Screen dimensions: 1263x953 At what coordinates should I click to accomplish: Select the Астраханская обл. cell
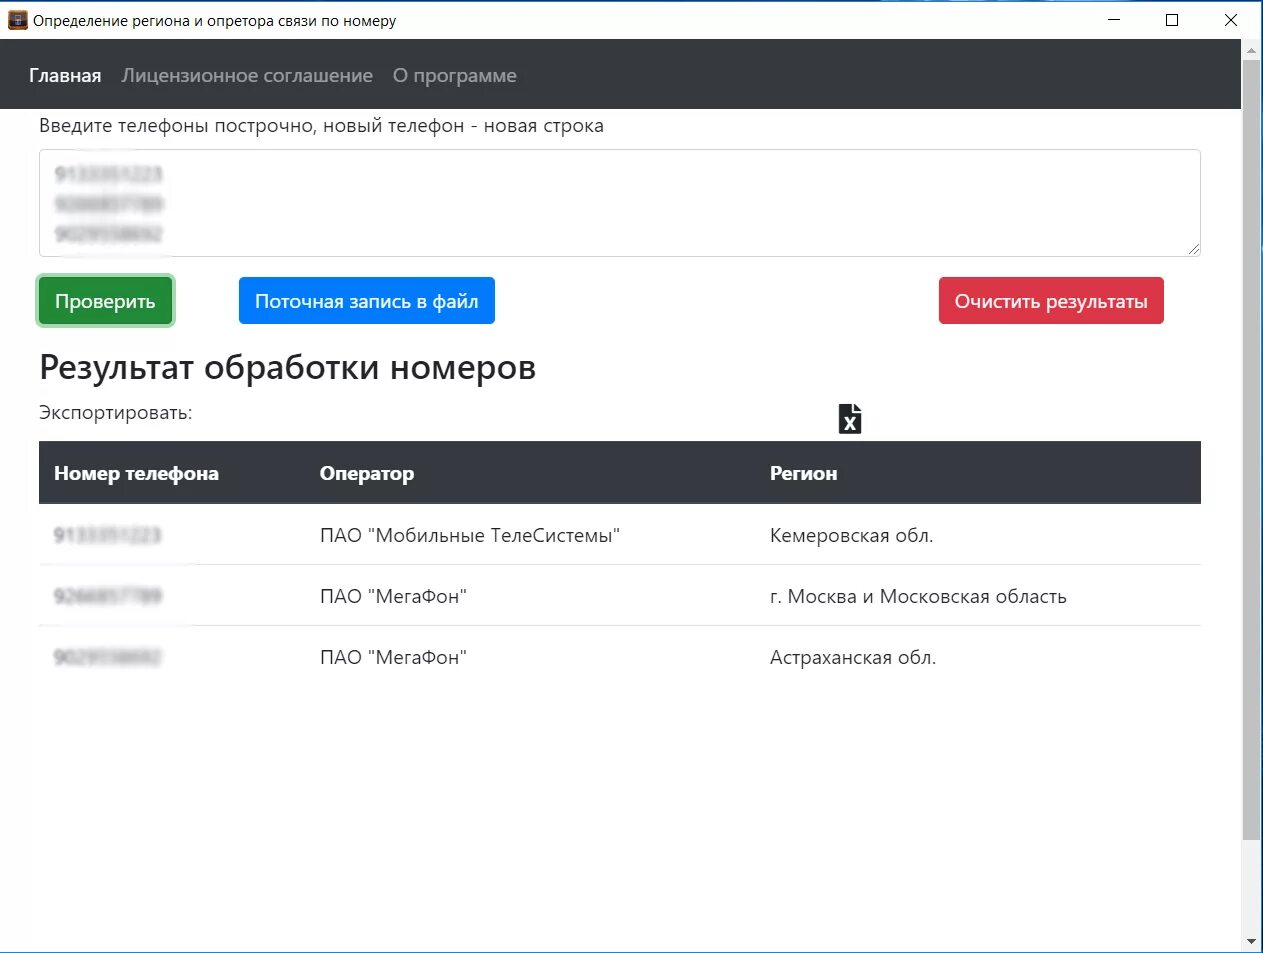[853, 657]
